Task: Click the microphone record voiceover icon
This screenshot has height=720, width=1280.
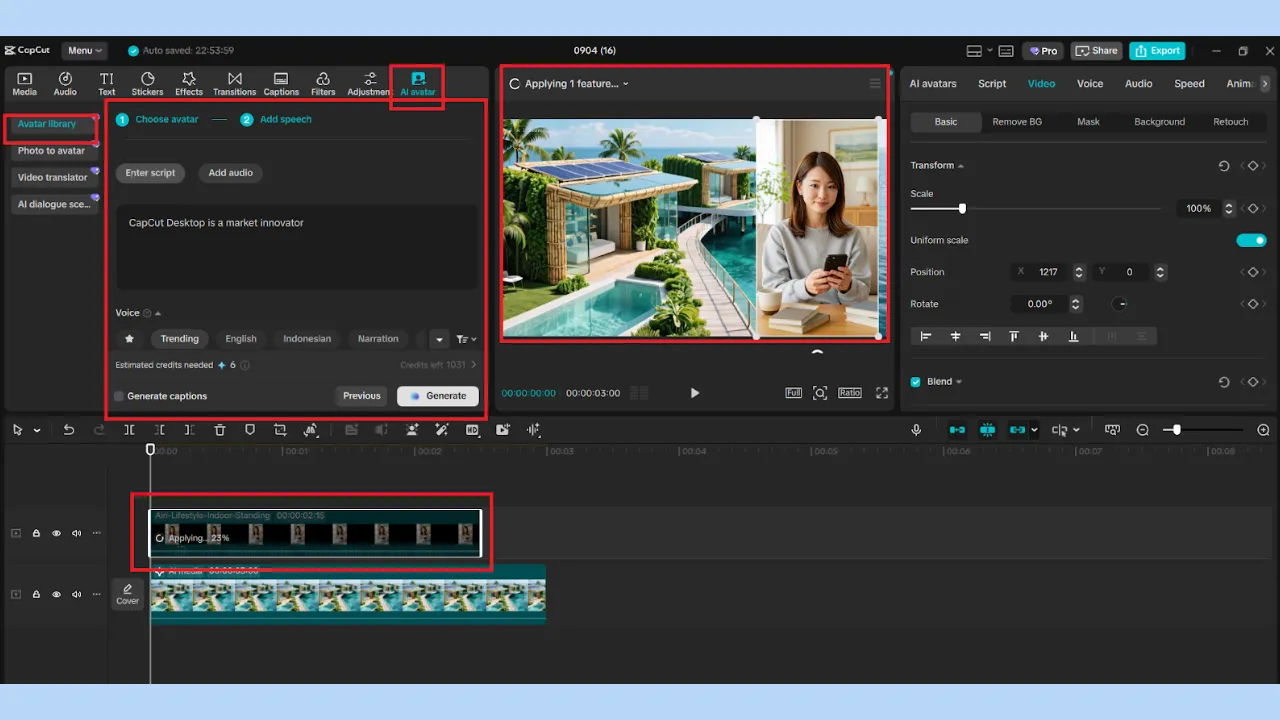Action: click(x=916, y=430)
